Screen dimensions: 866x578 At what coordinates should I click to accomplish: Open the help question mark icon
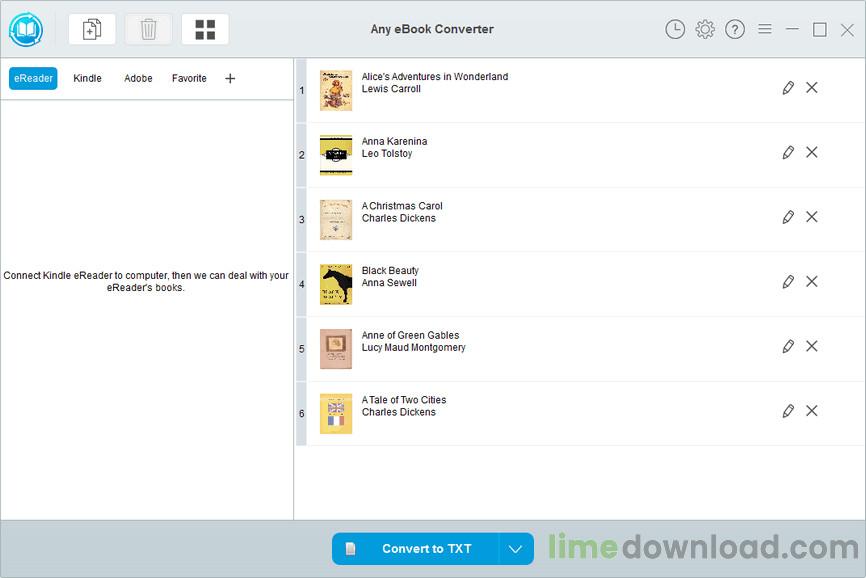pos(735,29)
